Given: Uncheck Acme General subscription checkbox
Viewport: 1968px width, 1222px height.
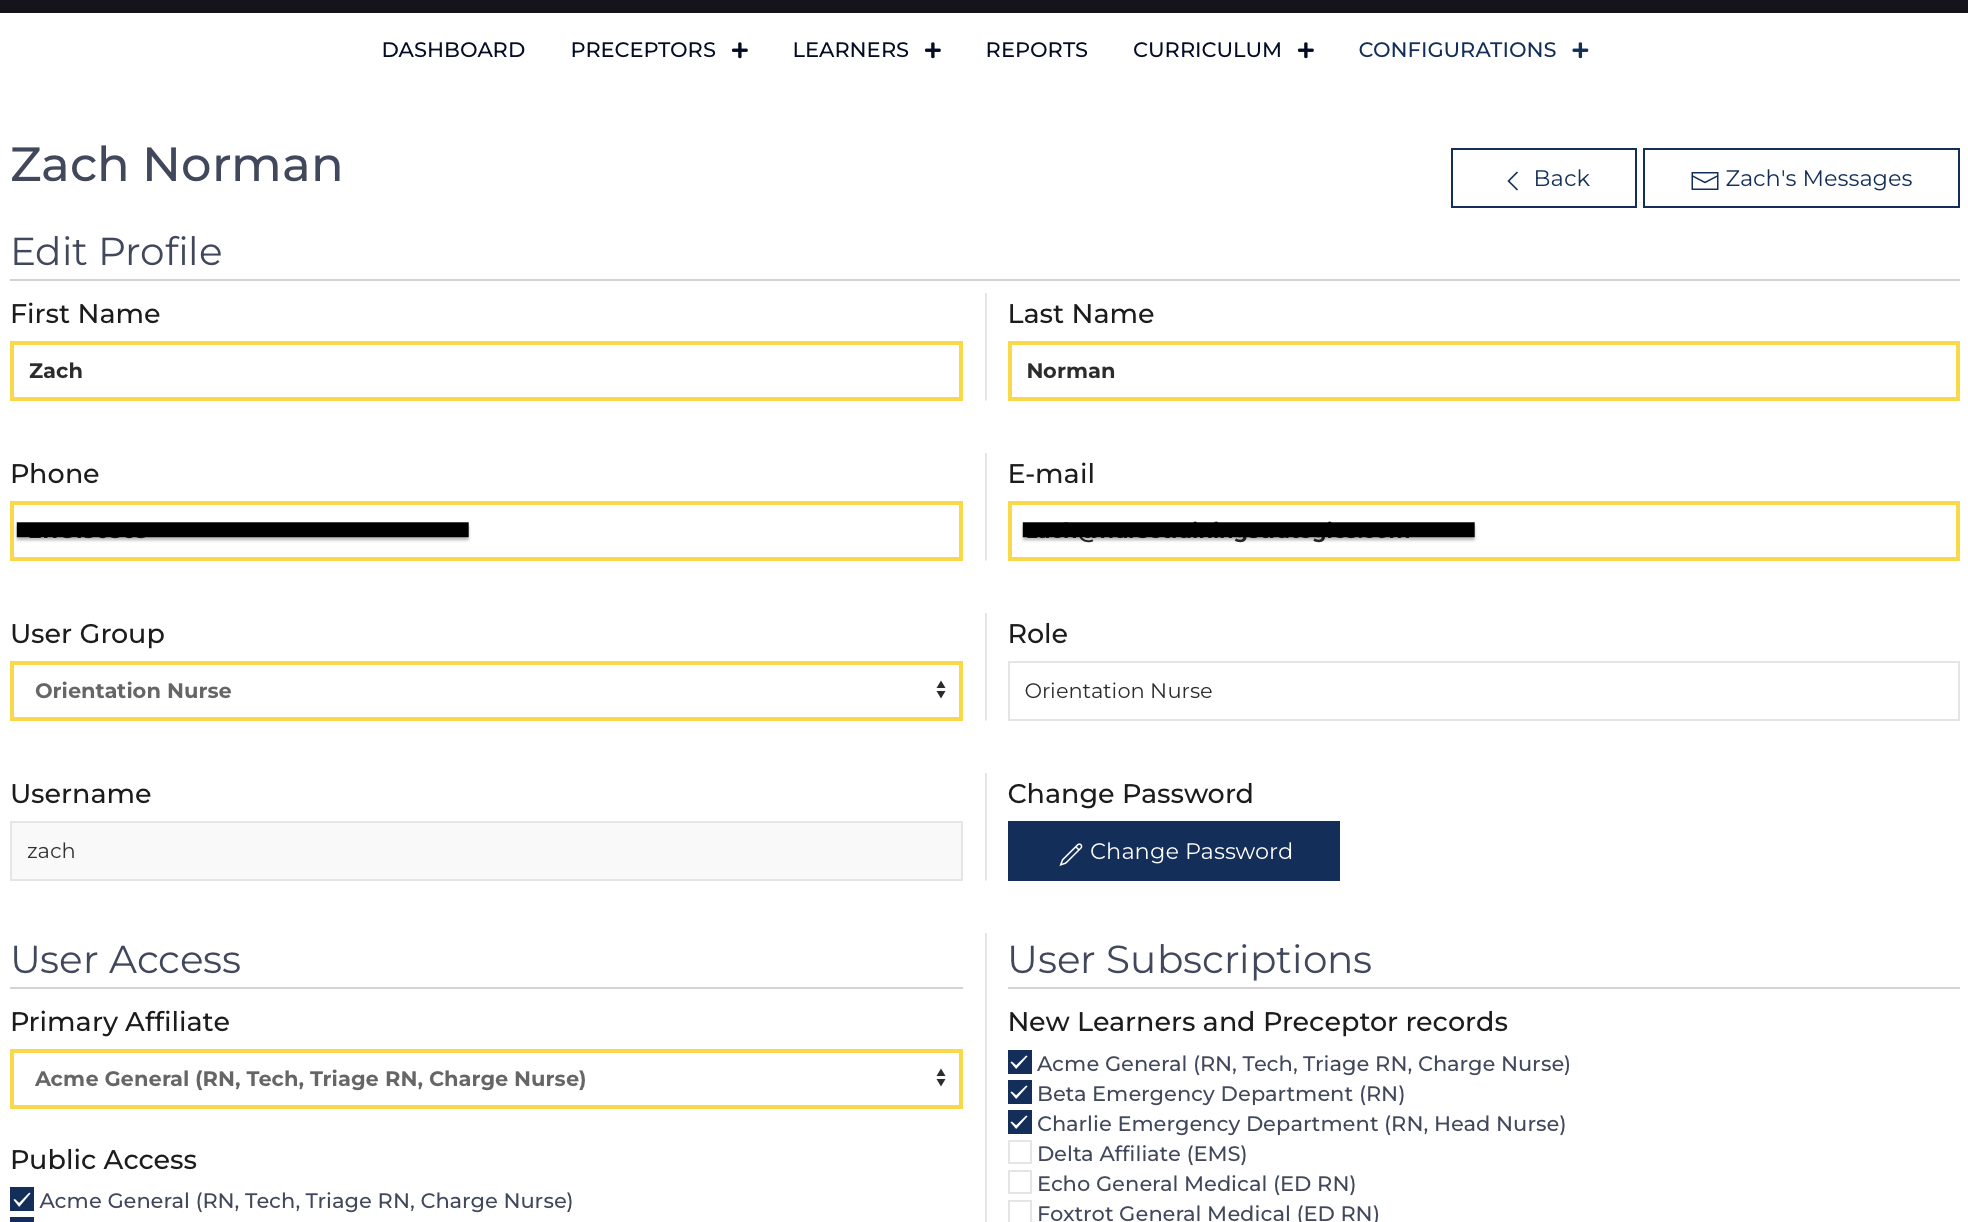Looking at the screenshot, I should (x=1020, y=1062).
